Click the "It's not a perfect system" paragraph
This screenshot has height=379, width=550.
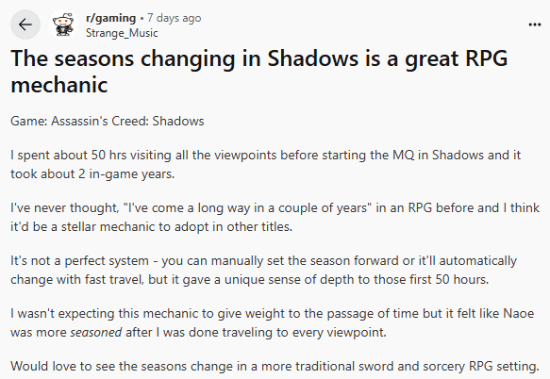pyautogui.click(x=263, y=270)
